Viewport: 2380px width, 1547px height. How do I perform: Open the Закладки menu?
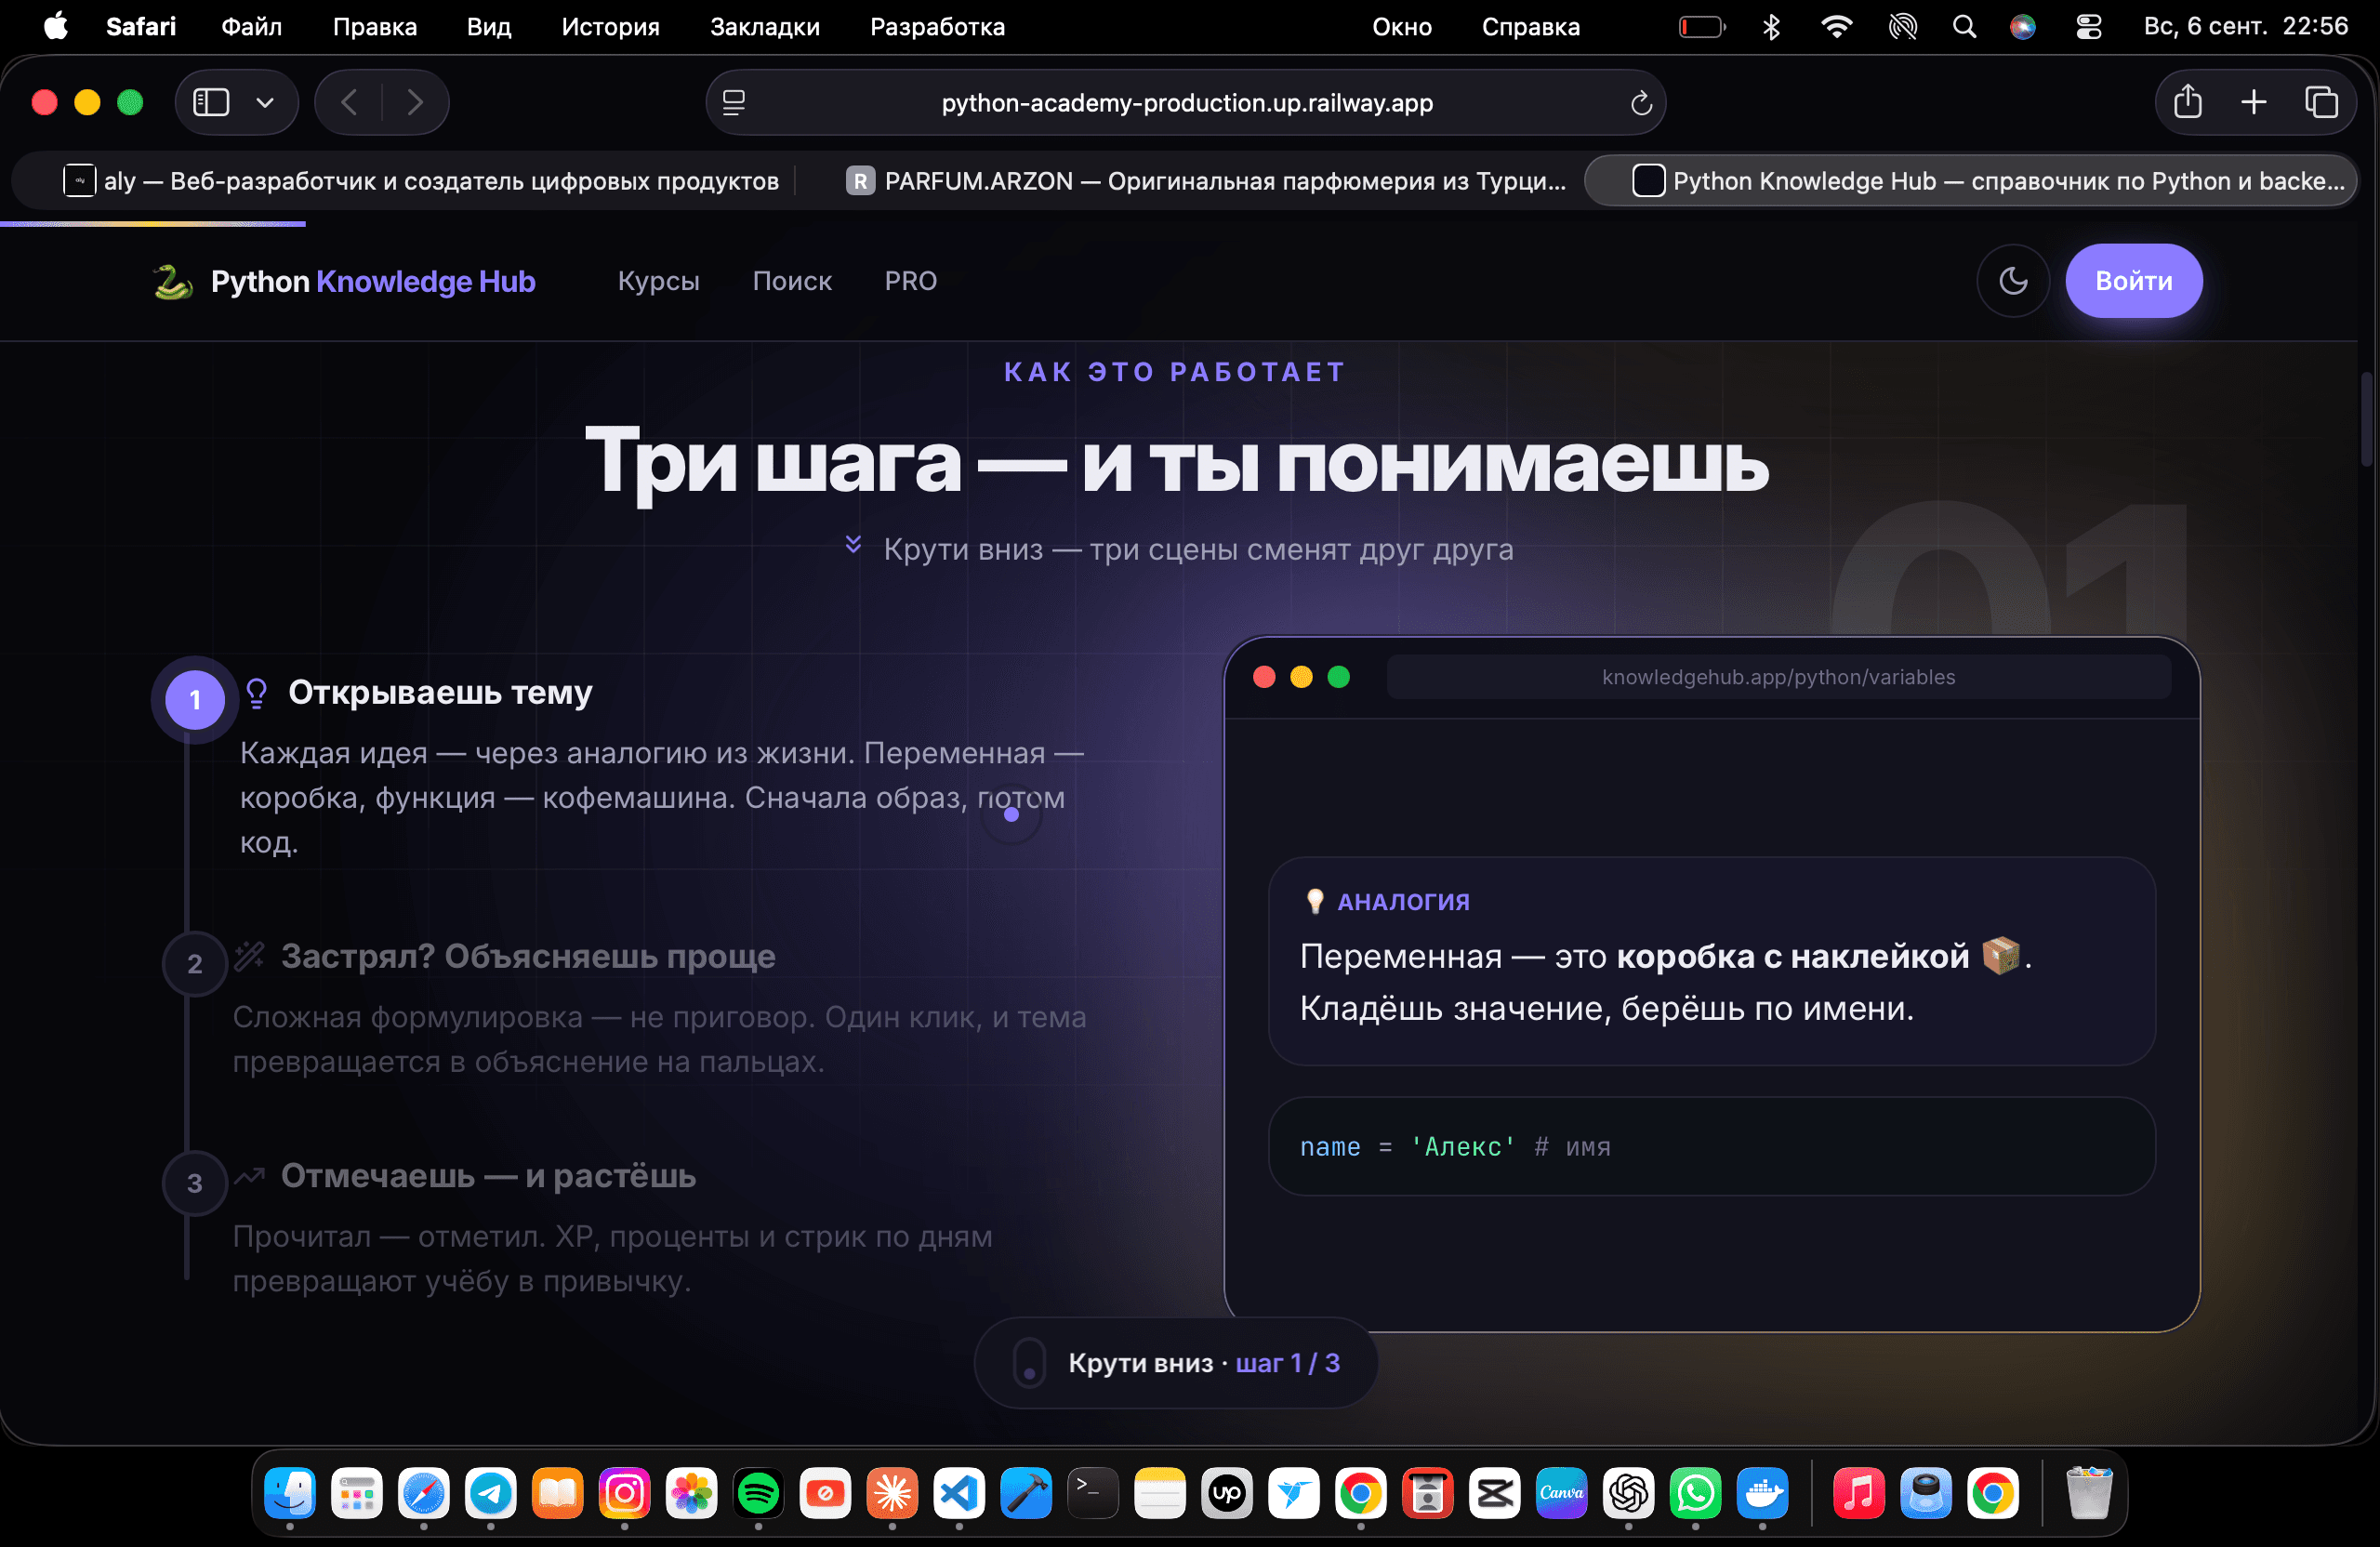764,27
